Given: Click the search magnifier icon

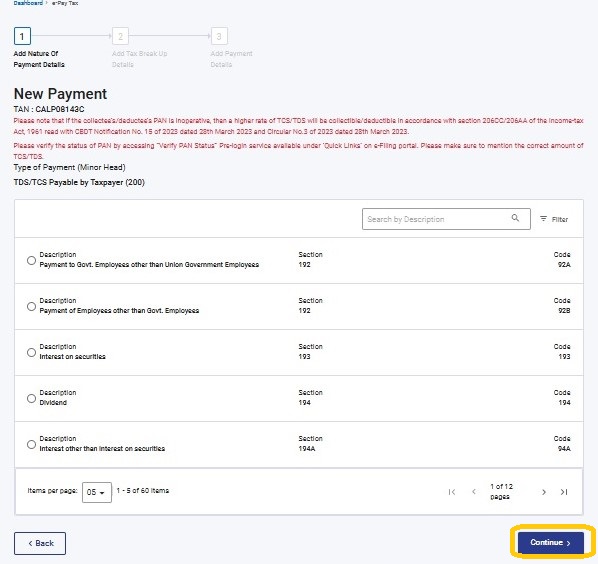Looking at the screenshot, I should (515, 218).
